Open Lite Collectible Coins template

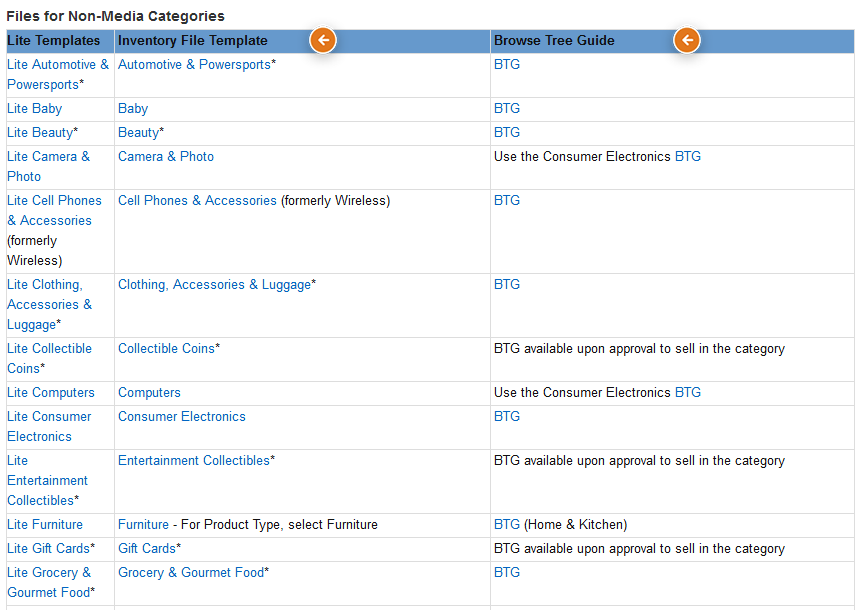49,359
